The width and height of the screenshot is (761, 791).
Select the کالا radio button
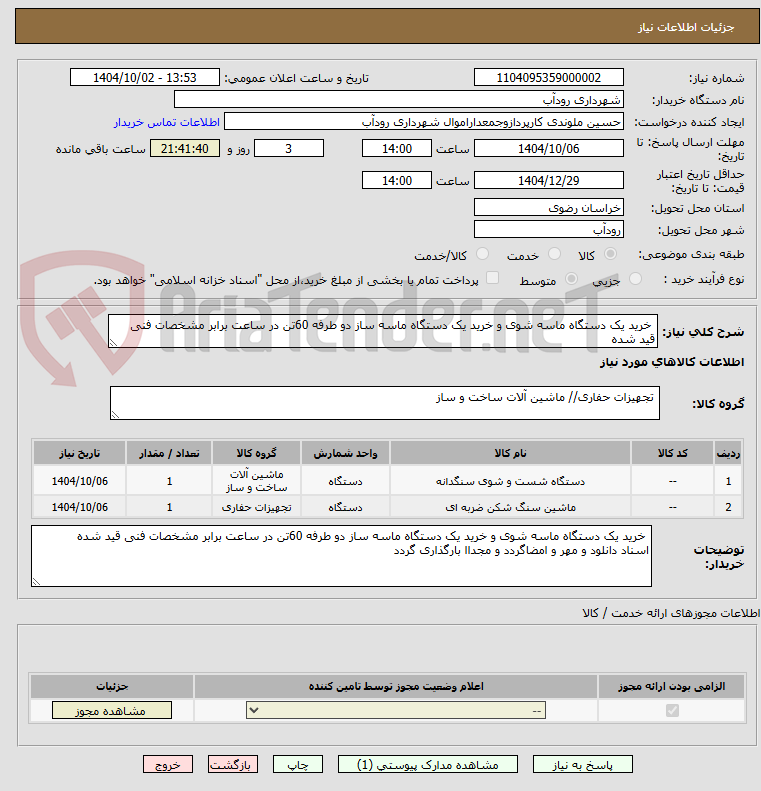pyautogui.click(x=610, y=254)
